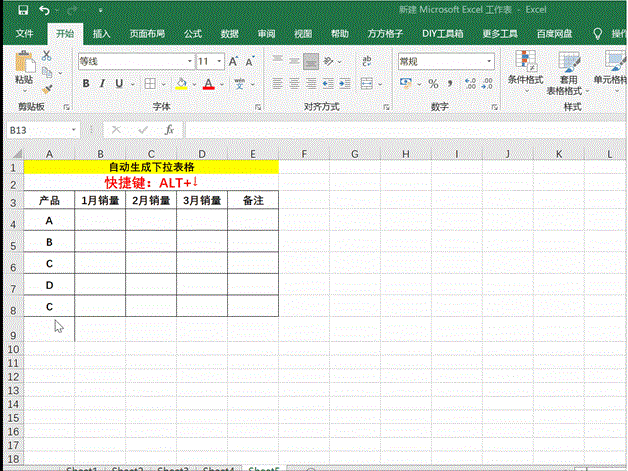The height and width of the screenshot is (471, 628).
Task: Switch to the 公式 (Formulas) tab
Action: pyautogui.click(x=193, y=33)
